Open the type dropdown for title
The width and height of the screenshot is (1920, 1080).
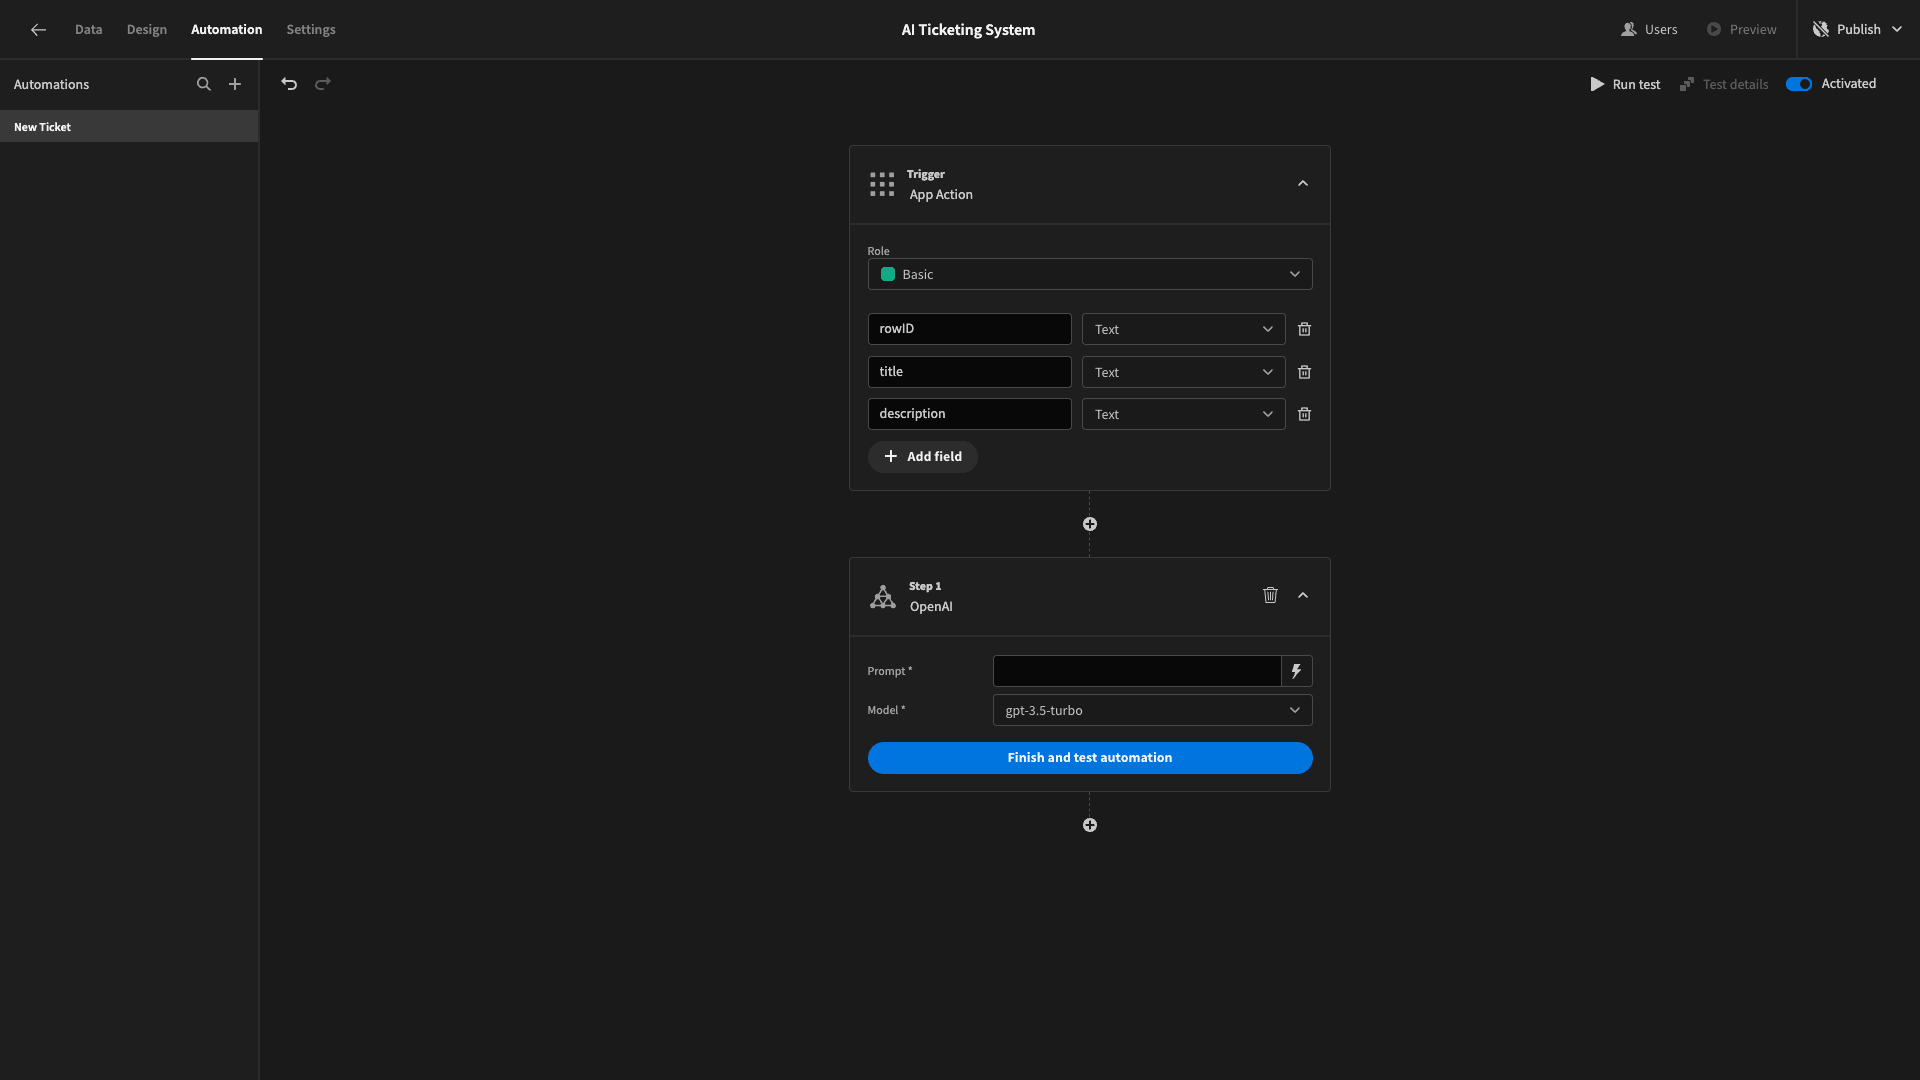1183,372
